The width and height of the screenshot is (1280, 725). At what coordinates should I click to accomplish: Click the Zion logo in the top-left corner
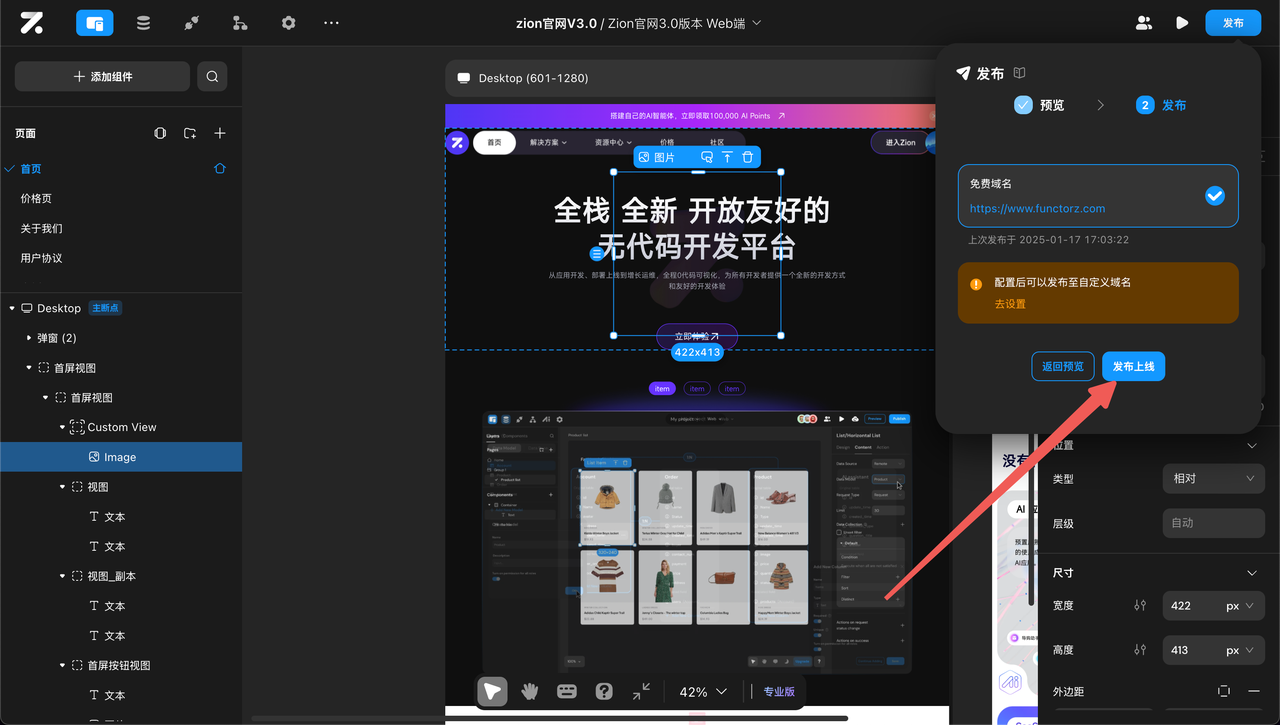point(32,23)
